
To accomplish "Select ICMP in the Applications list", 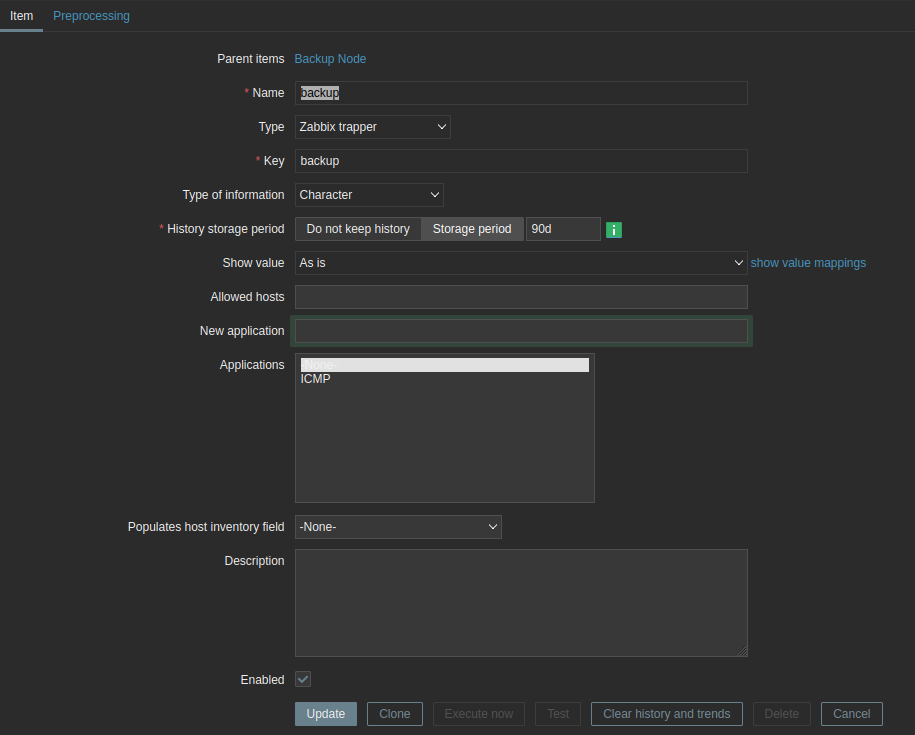I will [316, 380].
